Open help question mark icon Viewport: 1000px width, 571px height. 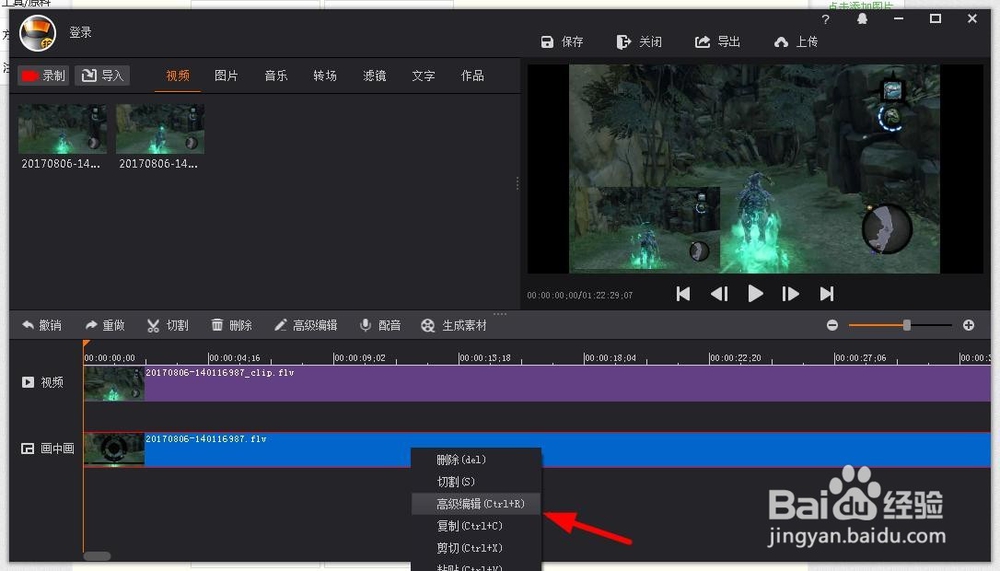pyautogui.click(x=826, y=20)
